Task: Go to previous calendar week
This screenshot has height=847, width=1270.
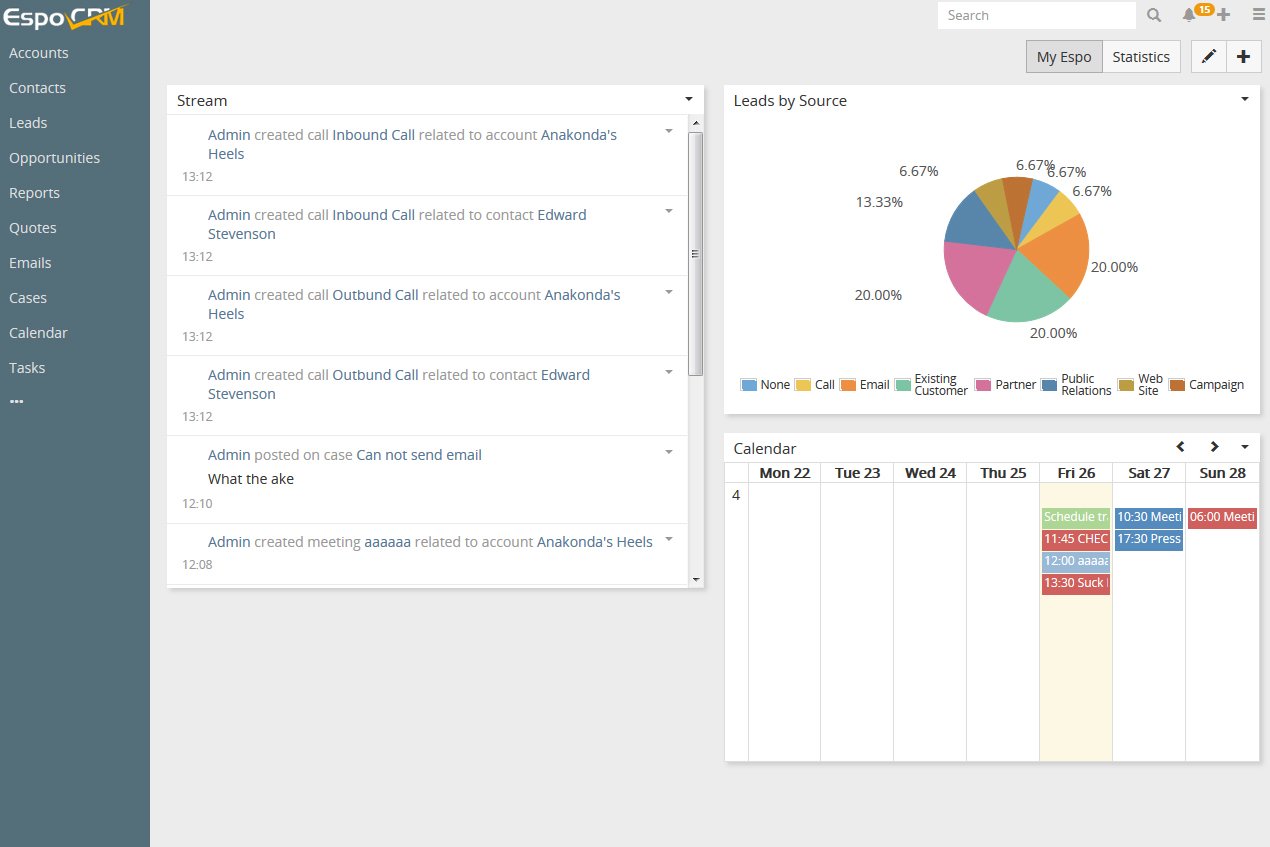Action: tap(1180, 447)
